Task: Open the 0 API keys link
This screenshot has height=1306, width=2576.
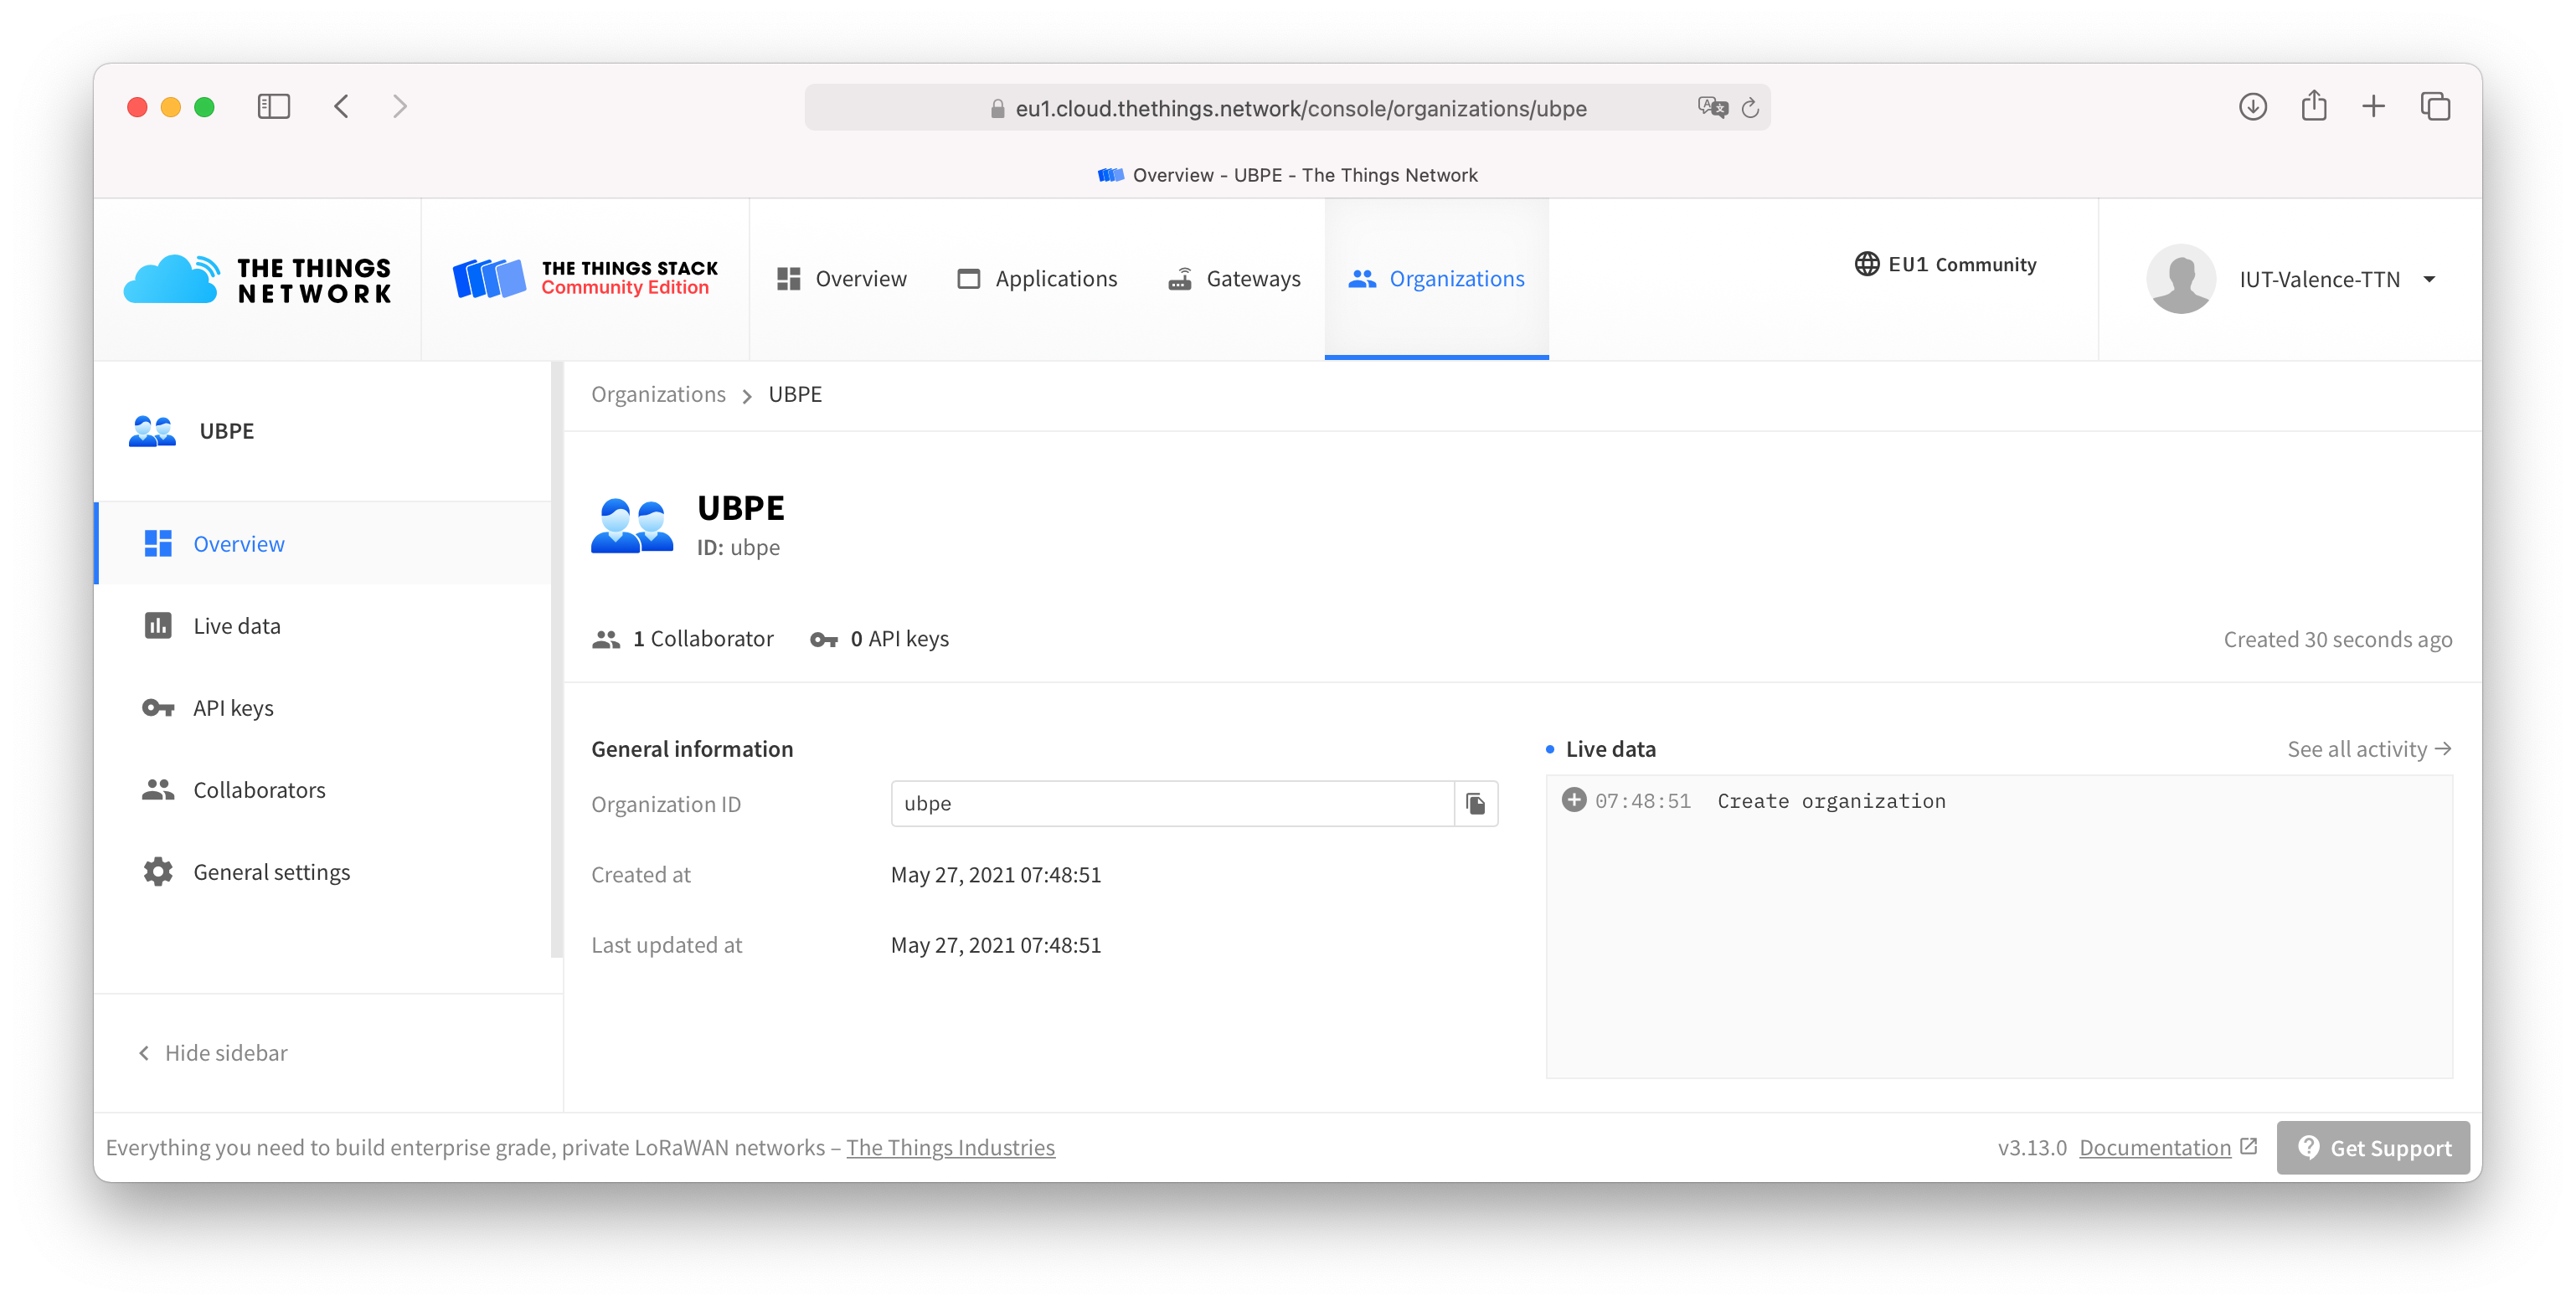Action: (879, 638)
